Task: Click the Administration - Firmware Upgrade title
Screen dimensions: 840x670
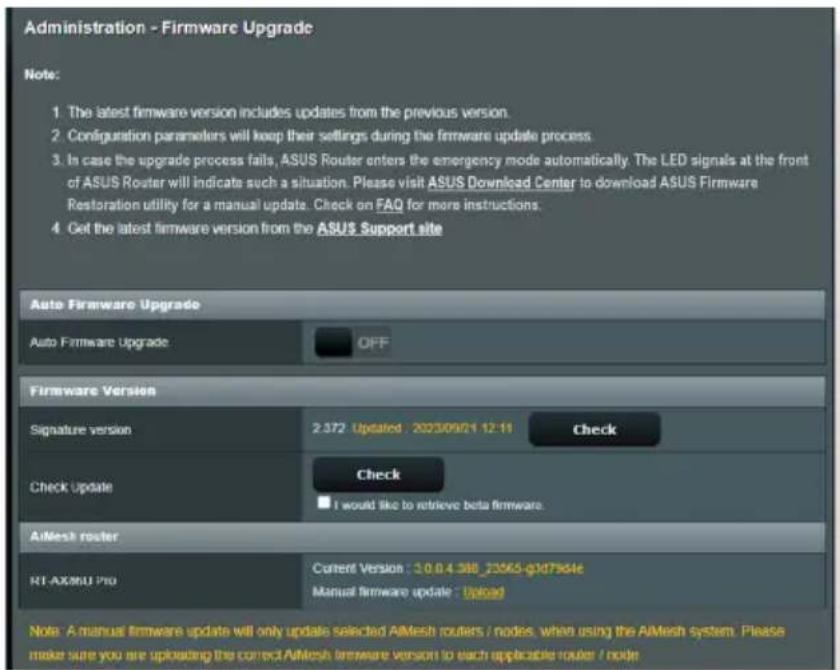Action: (169, 28)
